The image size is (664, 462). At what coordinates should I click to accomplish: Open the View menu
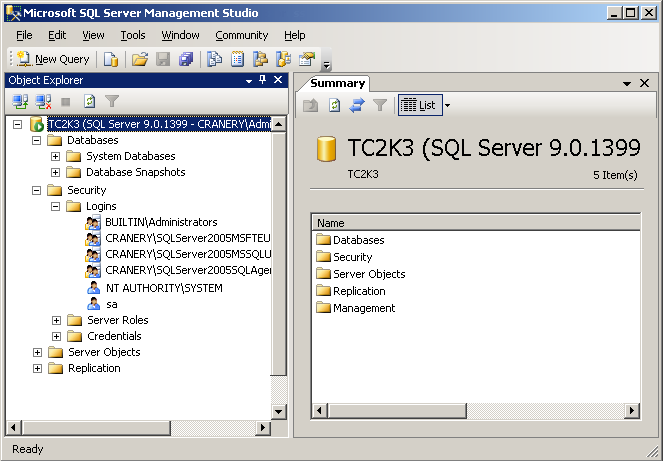(93, 36)
